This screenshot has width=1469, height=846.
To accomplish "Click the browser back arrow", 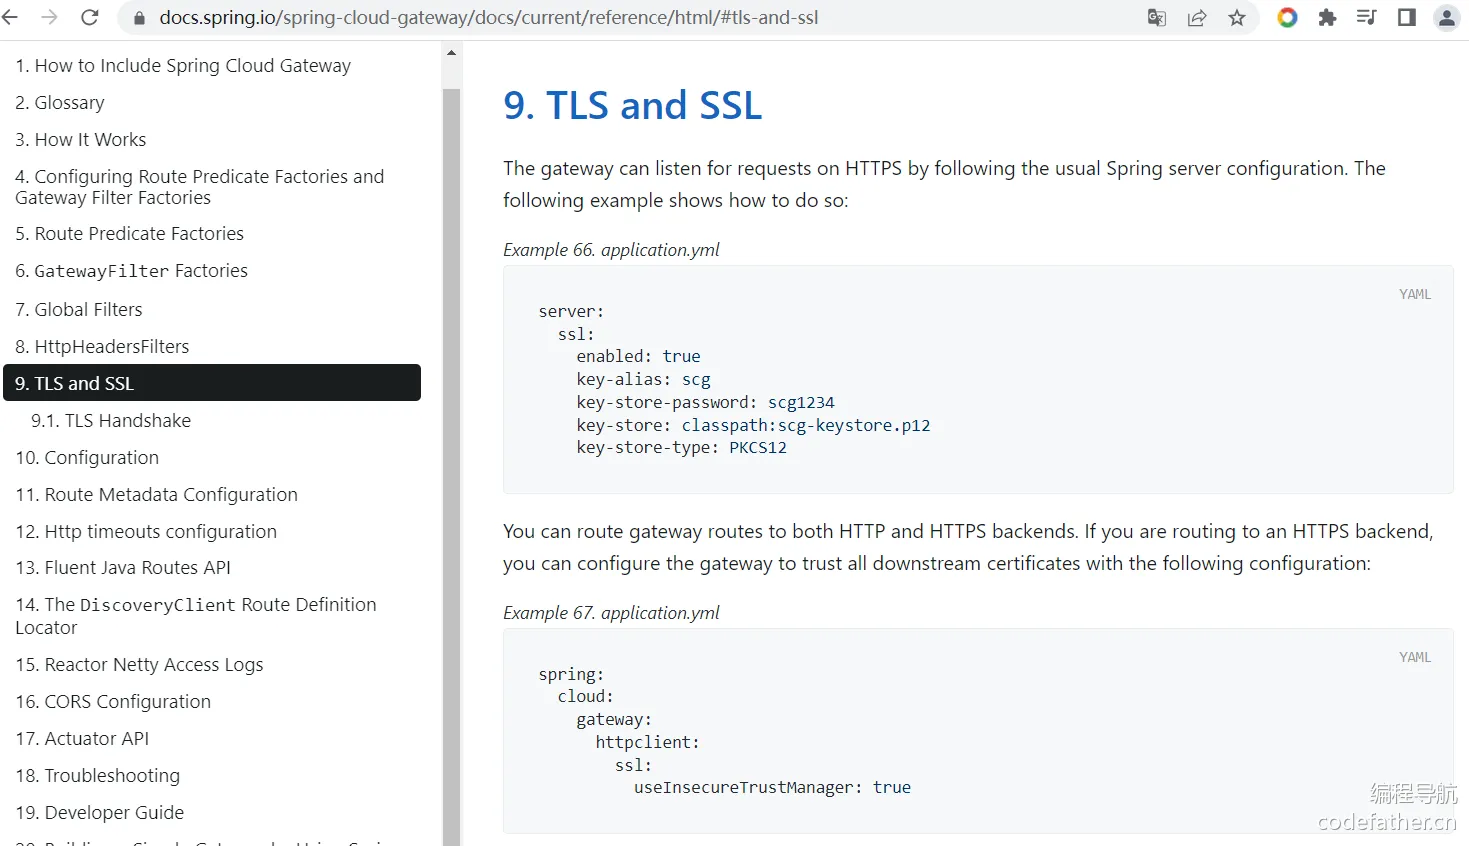I will (x=11, y=18).
